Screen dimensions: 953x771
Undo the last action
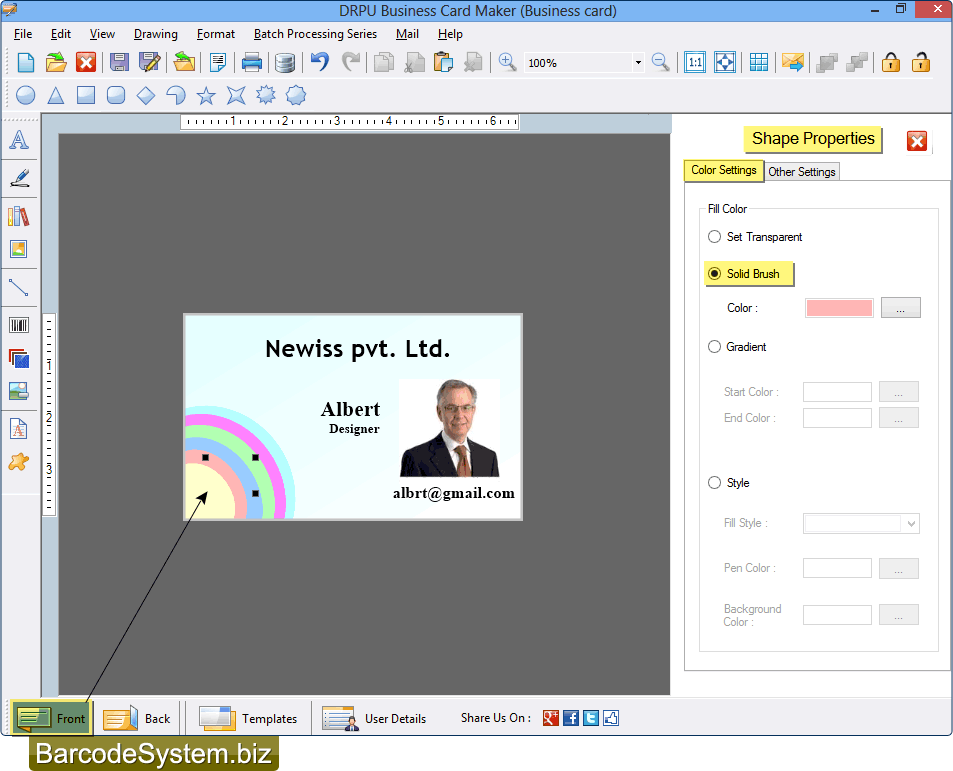coord(320,62)
